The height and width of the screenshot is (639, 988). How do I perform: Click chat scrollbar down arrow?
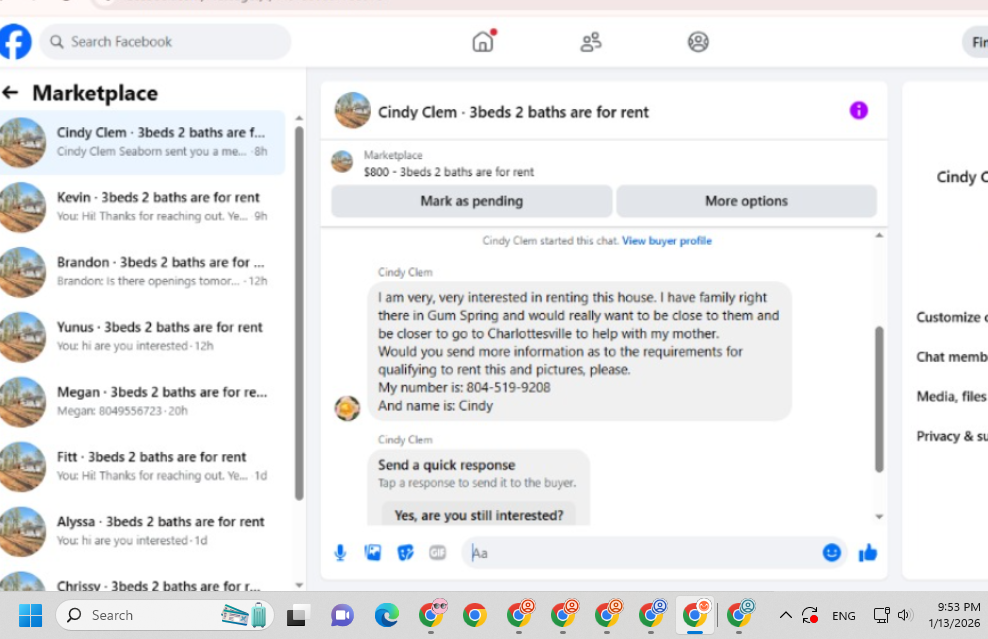tap(879, 517)
